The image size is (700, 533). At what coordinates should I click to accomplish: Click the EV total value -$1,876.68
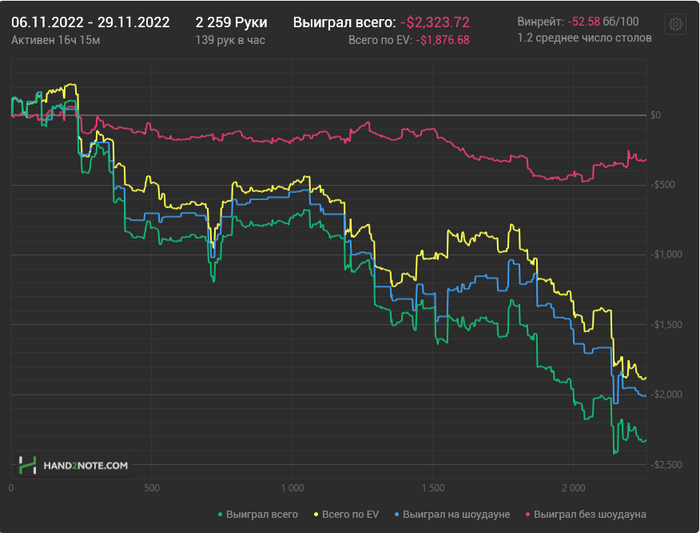click(x=442, y=40)
